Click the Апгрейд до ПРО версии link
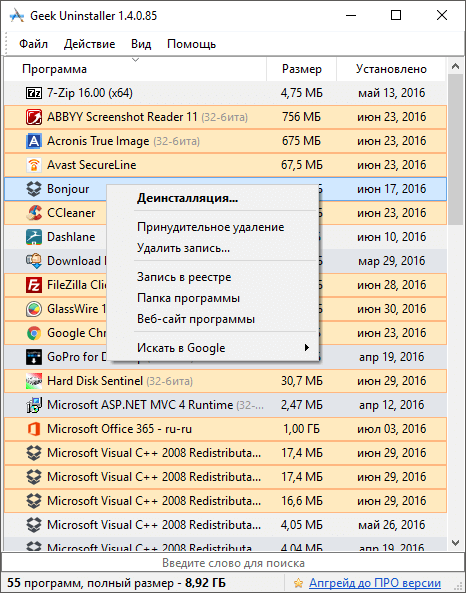This screenshot has height=593, width=466. [x=375, y=583]
